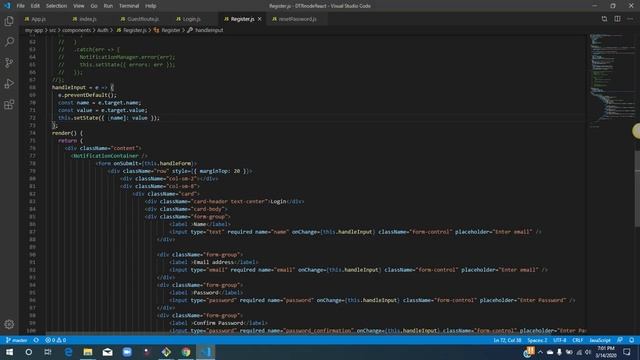This screenshot has width=640, height=360.
Task: Open the editor More Actions menu
Action: [x=630, y=19]
